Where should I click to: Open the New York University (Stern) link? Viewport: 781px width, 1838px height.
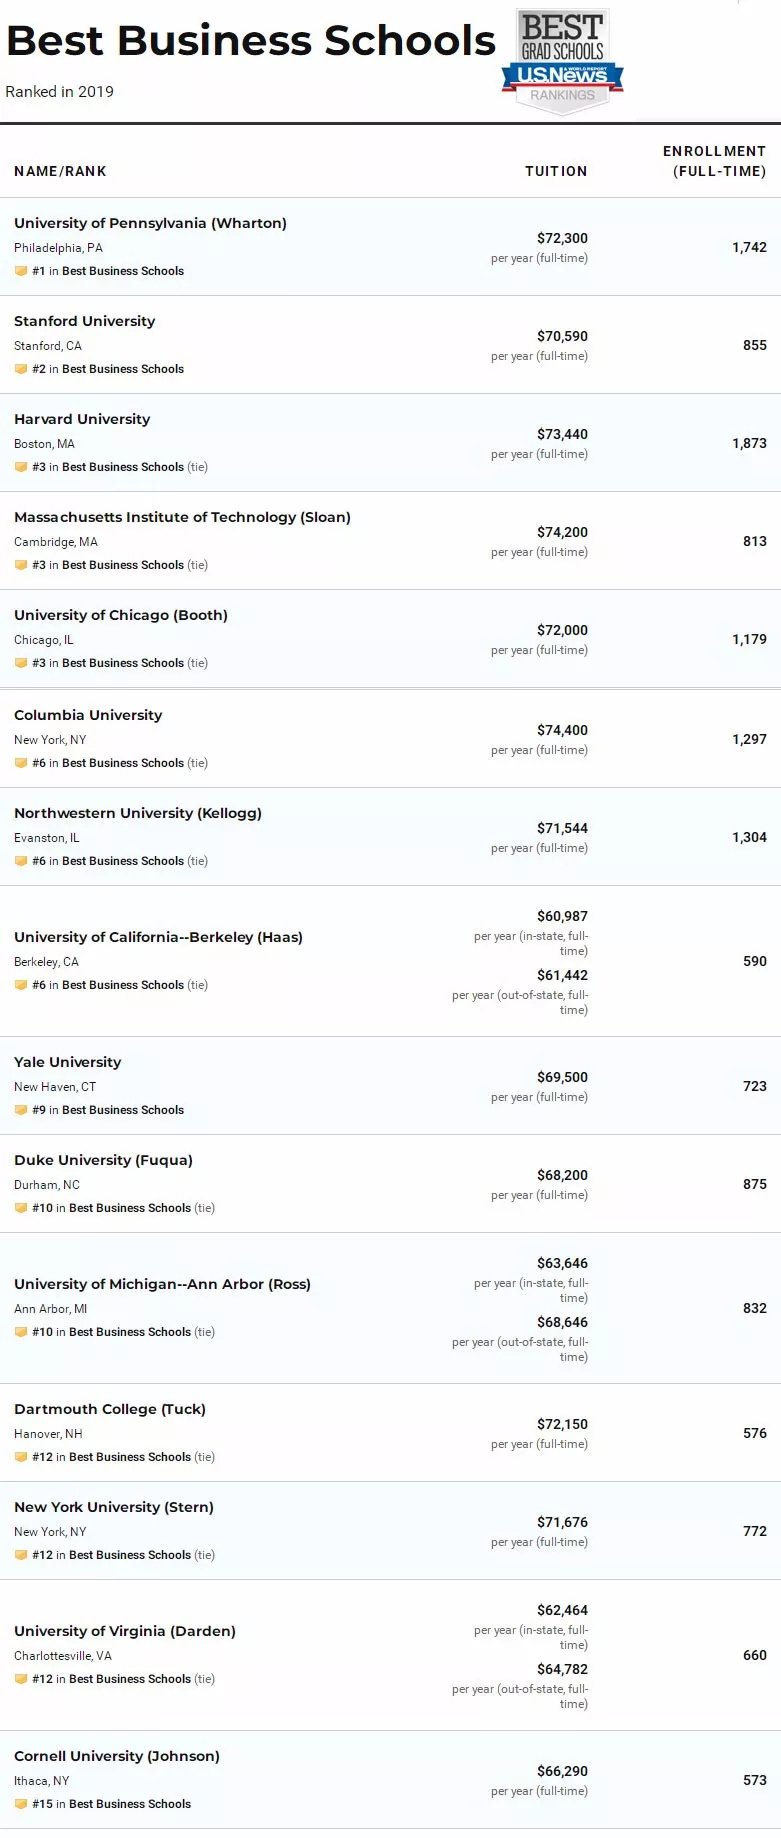(114, 1507)
